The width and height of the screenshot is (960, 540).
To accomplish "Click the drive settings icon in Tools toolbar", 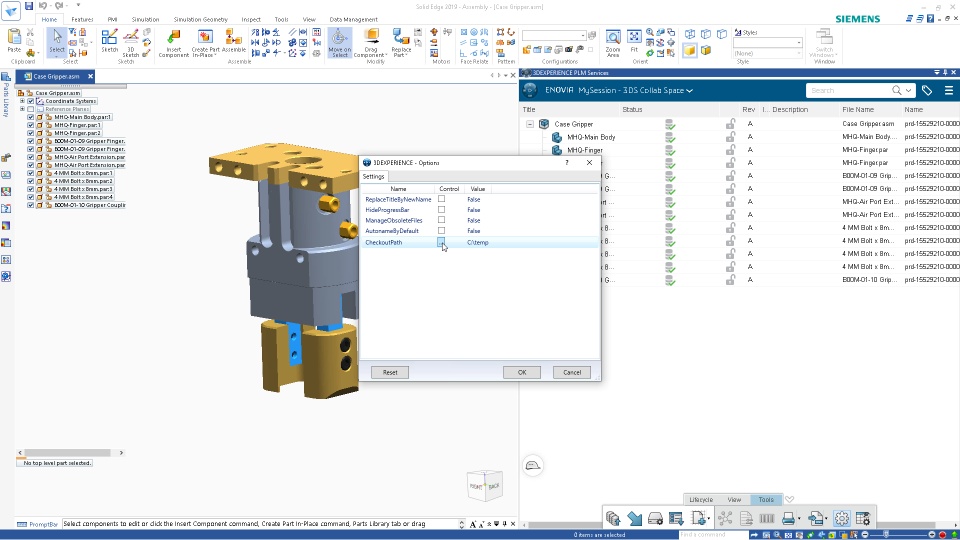I will [655, 519].
